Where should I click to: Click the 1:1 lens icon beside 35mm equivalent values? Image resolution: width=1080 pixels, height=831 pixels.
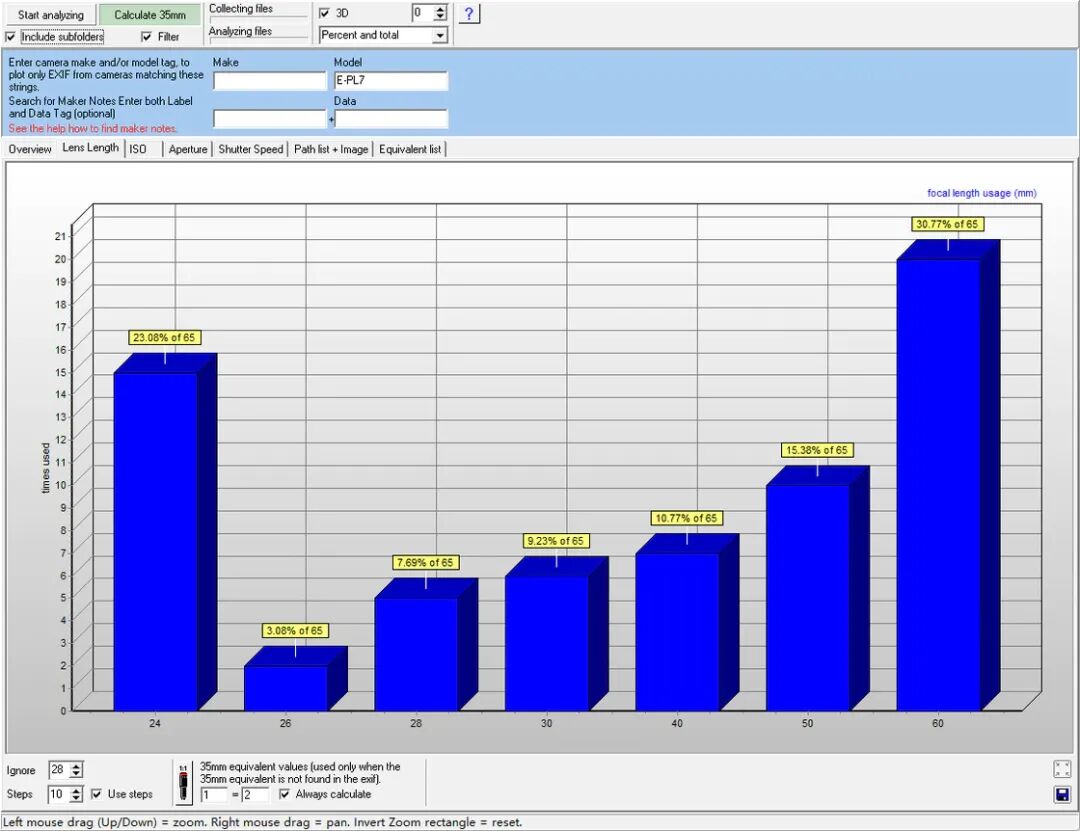click(x=183, y=782)
